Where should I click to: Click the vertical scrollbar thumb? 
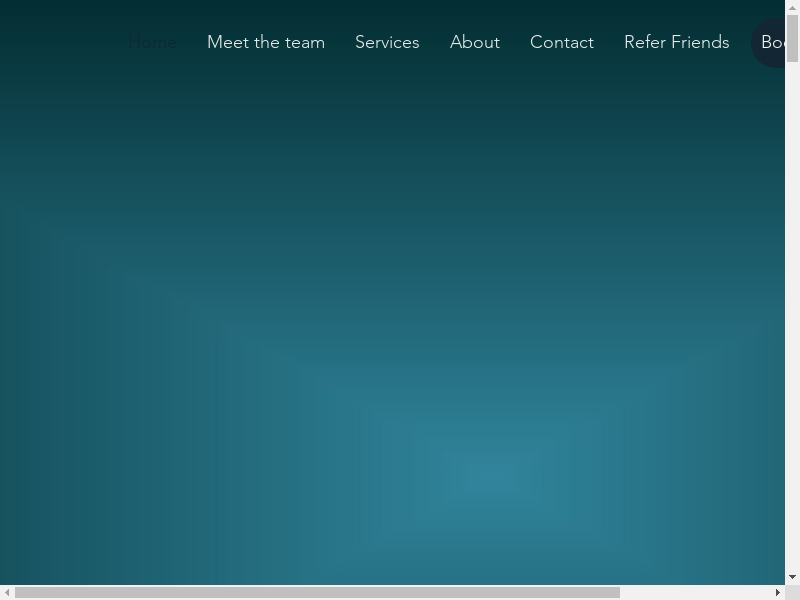point(792,38)
